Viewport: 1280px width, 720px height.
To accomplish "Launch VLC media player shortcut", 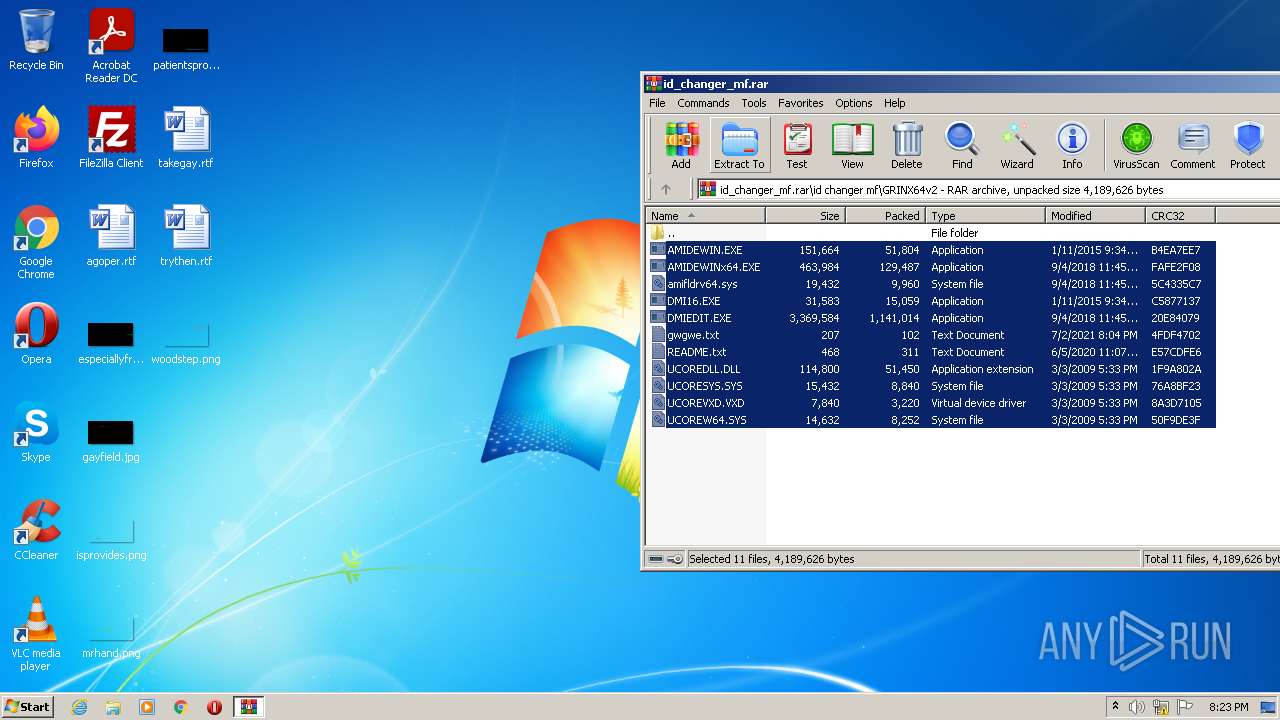I will tap(36, 634).
